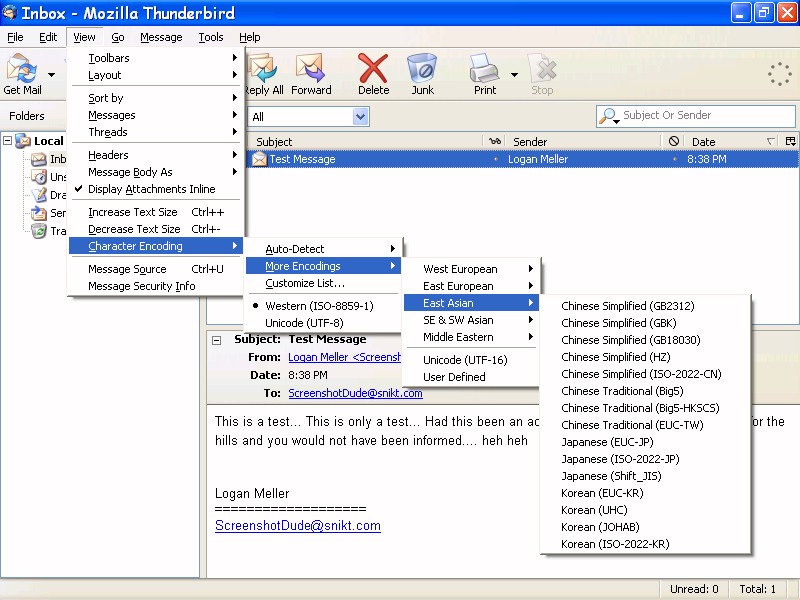
Task: Select Korean (EUC-KR) encoding
Action: point(645,493)
